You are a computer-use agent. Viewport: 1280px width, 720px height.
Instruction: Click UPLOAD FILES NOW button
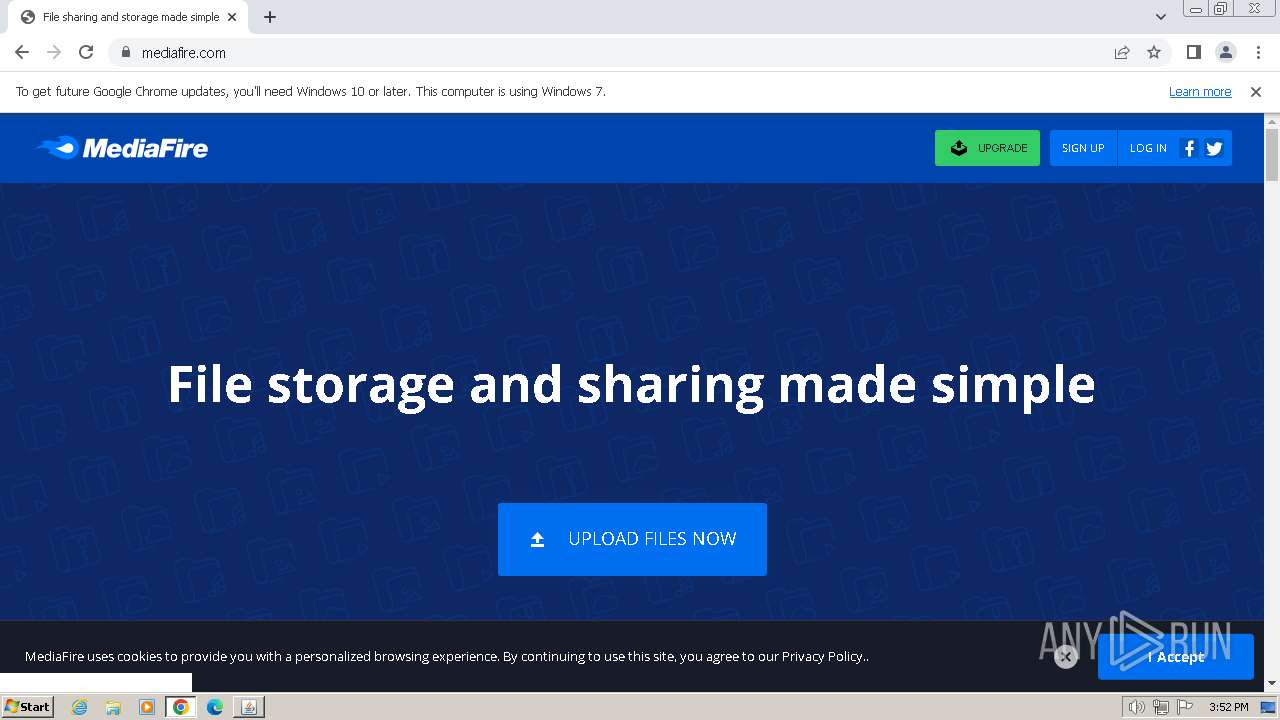click(x=632, y=539)
